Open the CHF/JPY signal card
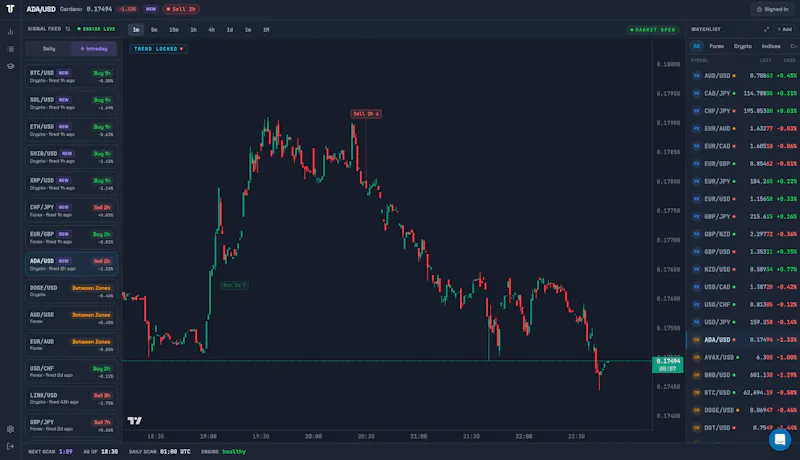The width and height of the screenshot is (800, 460). tap(71, 211)
